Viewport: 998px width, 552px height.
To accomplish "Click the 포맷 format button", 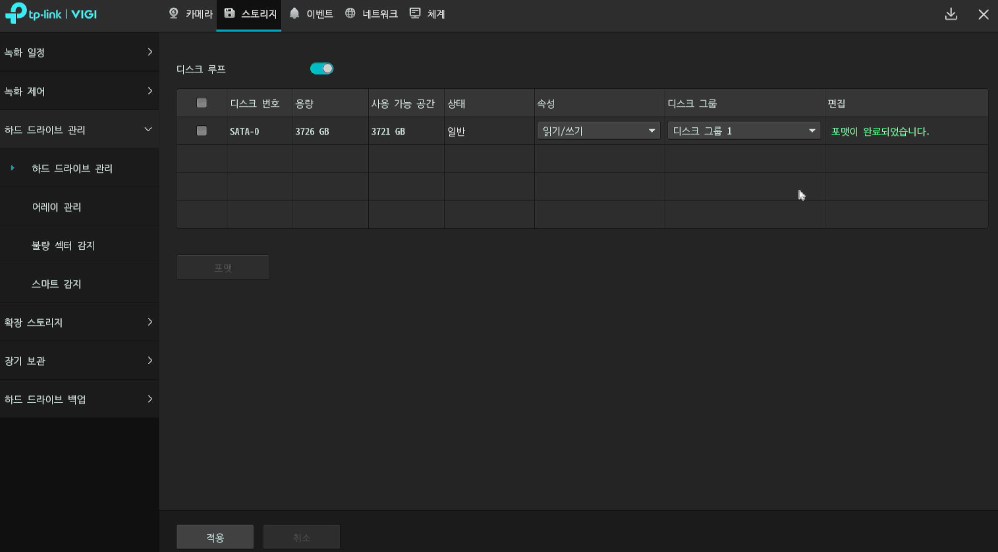I will point(222,267).
